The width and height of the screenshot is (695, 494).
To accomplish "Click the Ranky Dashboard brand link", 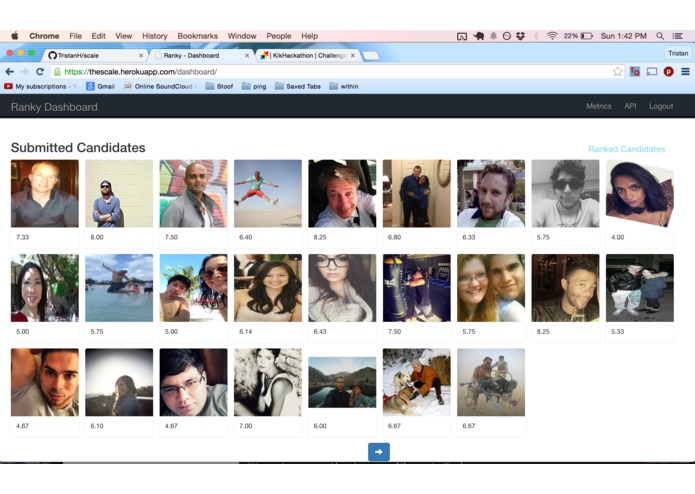I will tap(54, 107).
